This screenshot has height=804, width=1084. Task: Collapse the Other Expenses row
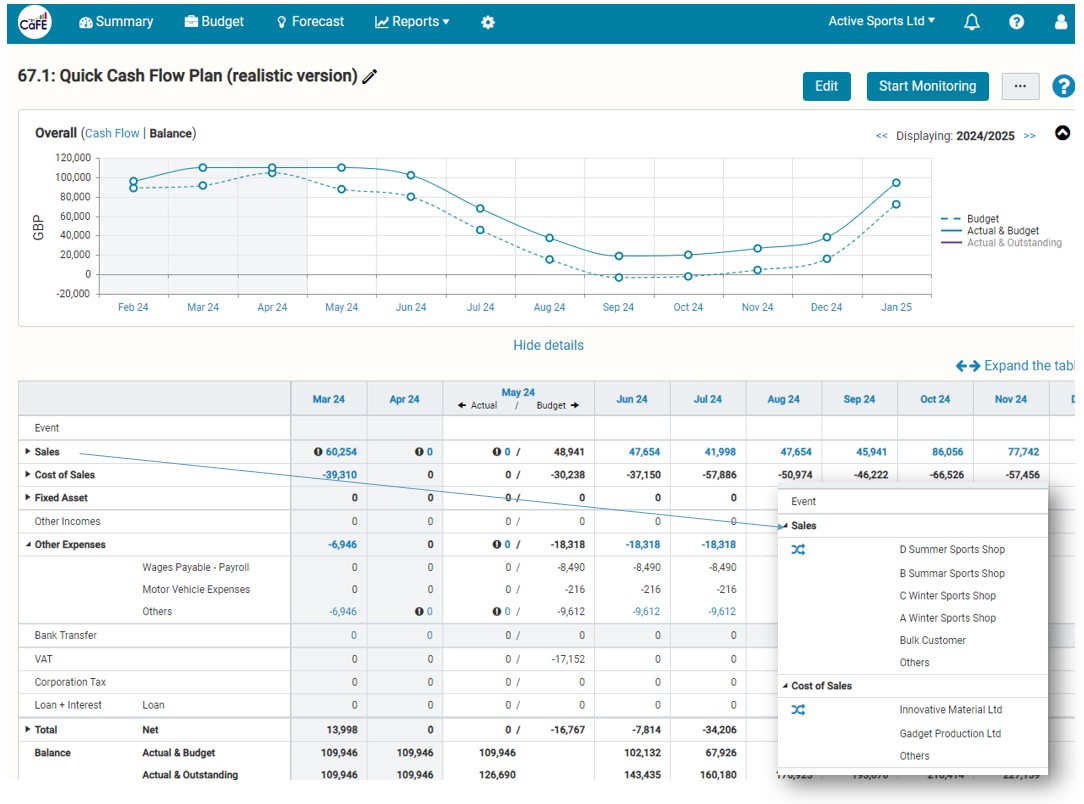pos(28,545)
